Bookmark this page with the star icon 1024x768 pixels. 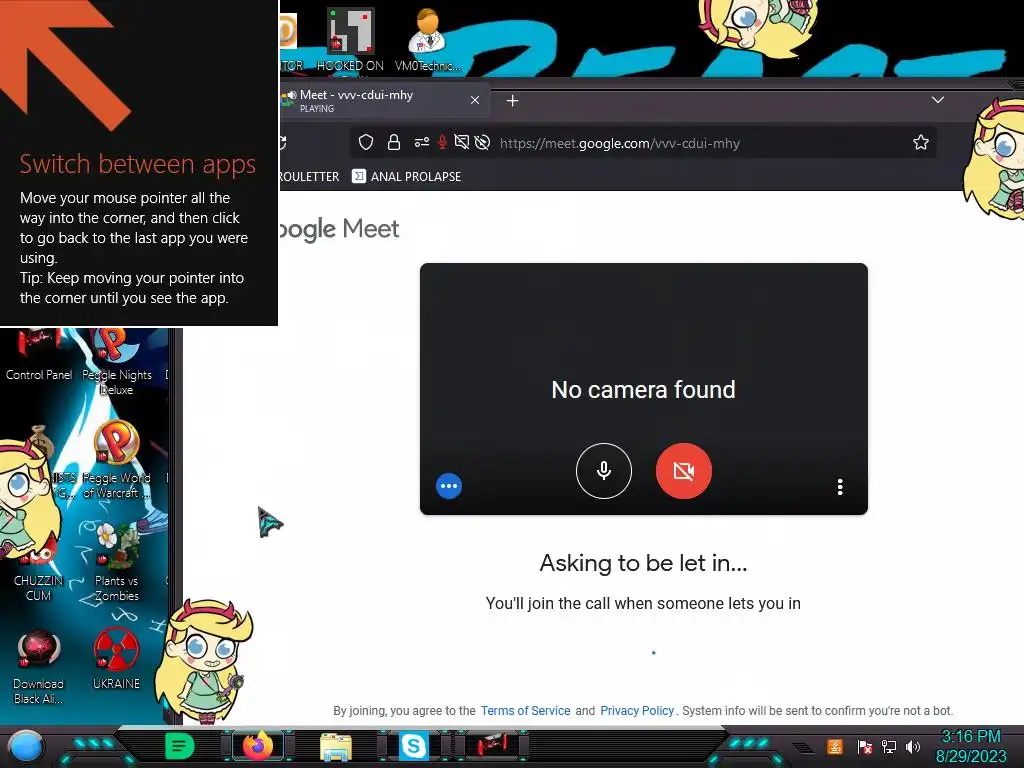[921, 142]
